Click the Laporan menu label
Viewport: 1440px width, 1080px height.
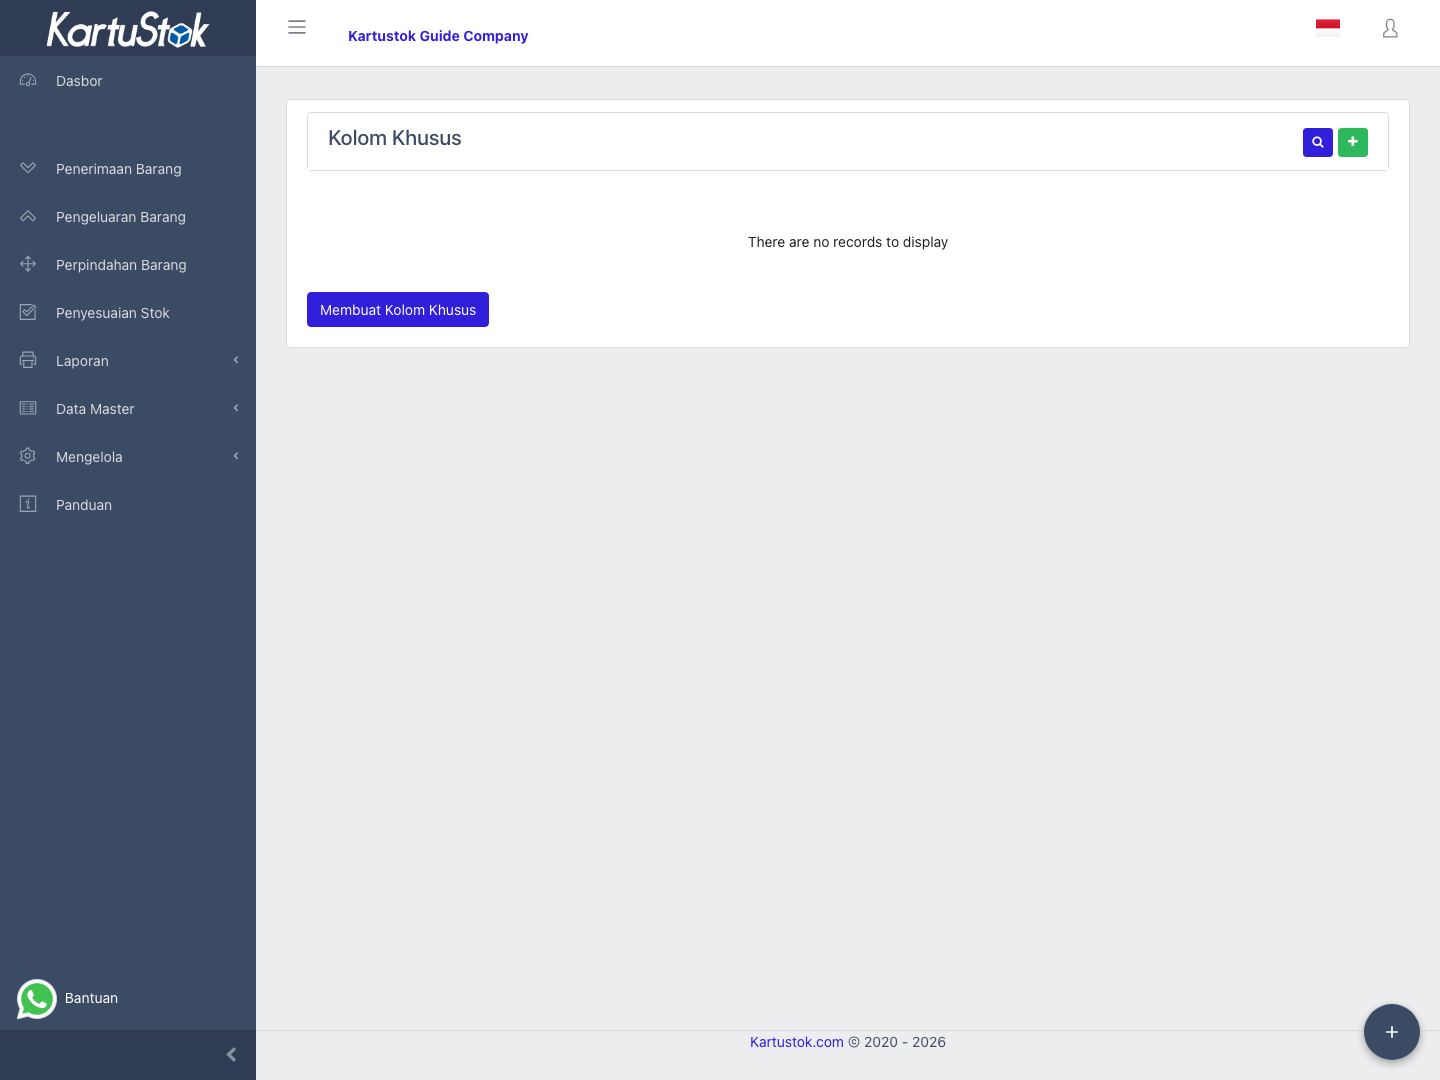[x=82, y=361]
